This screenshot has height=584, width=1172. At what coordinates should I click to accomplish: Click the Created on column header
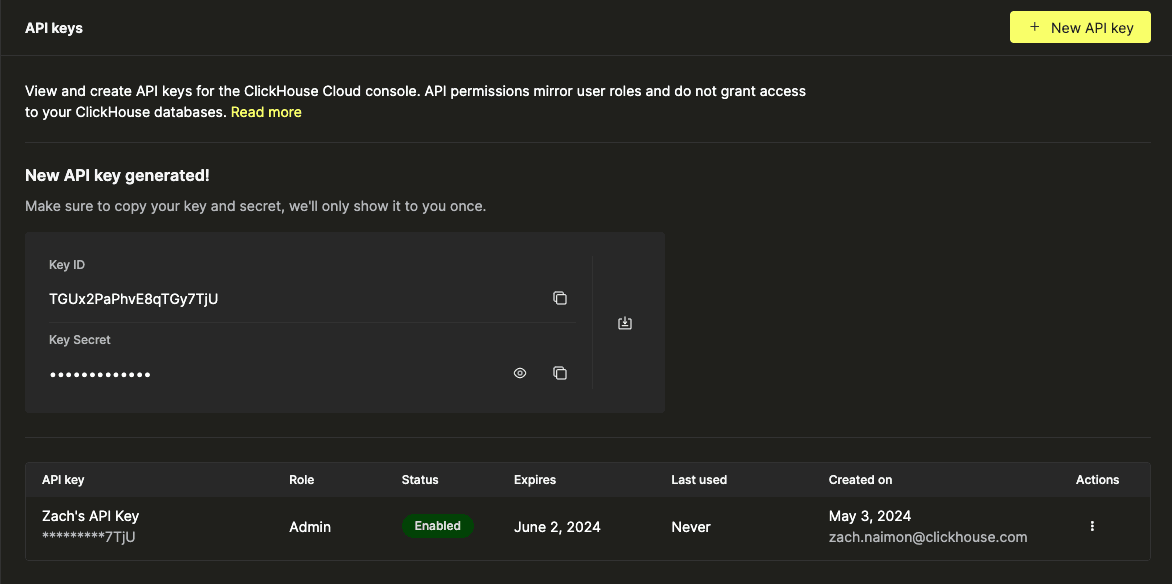[x=860, y=480]
